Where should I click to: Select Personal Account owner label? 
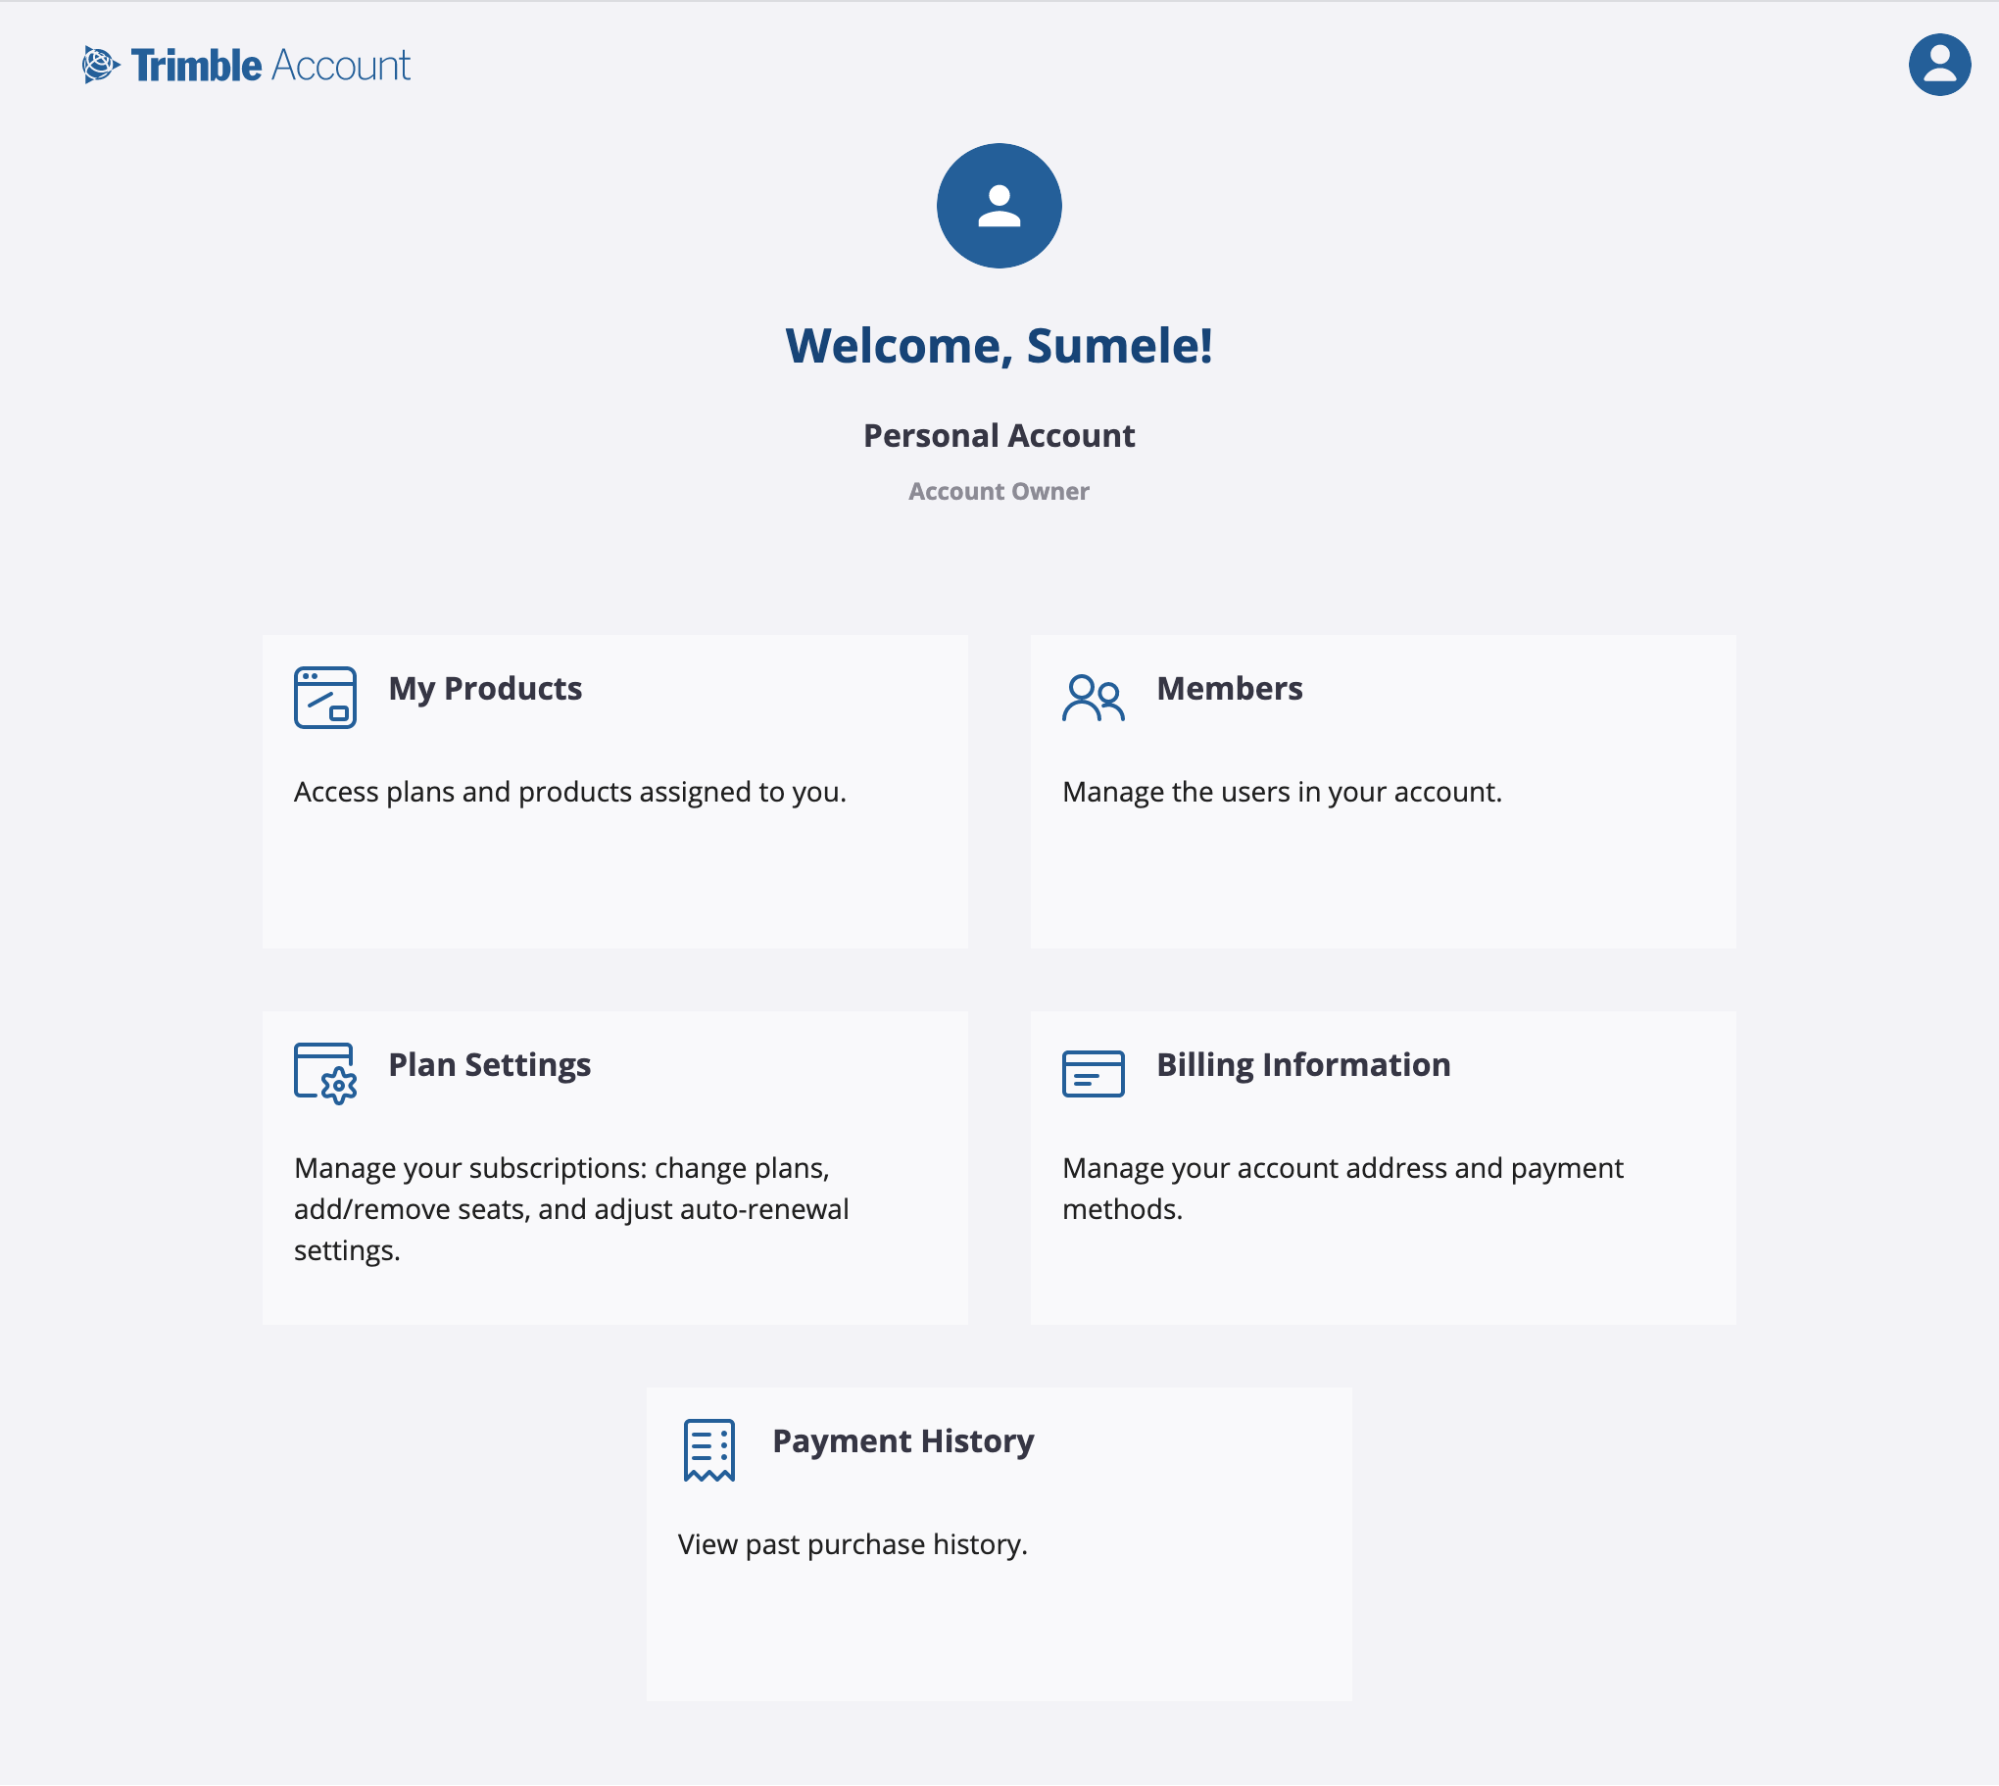[1000, 491]
